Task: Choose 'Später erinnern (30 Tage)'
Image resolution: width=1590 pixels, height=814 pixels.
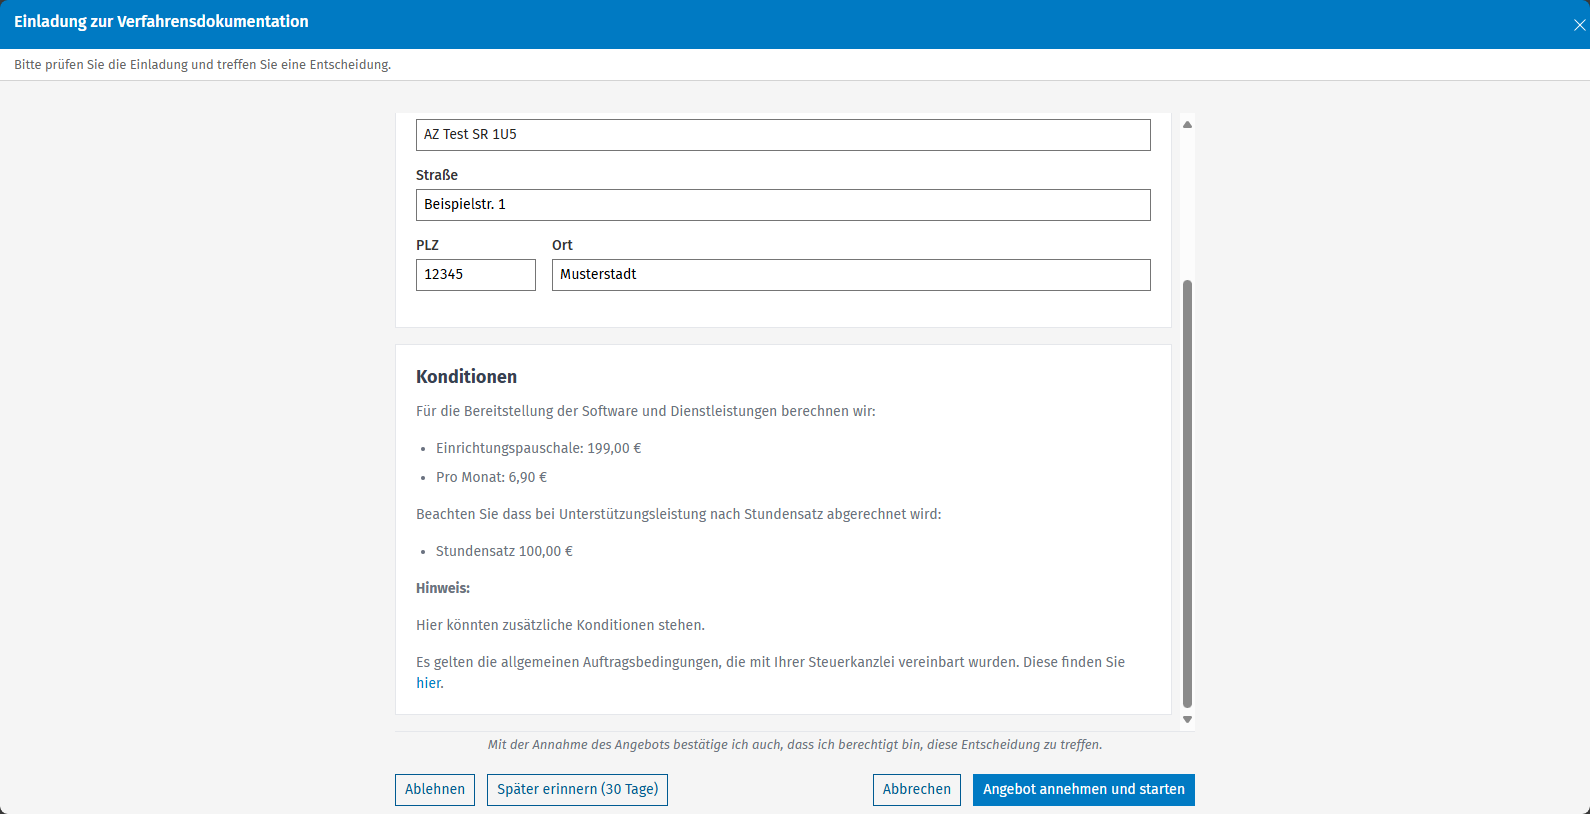Action: coord(578,790)
